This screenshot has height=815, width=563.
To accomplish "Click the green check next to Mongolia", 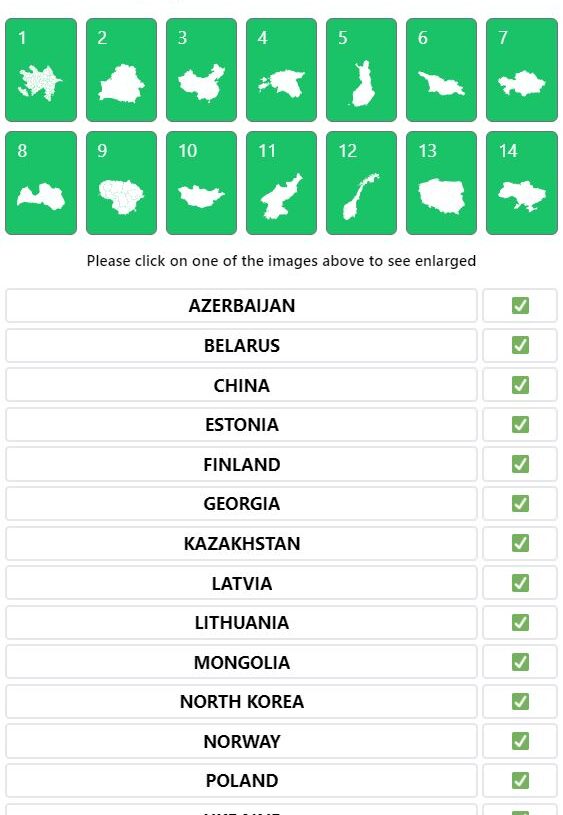I will coord(520,662).
